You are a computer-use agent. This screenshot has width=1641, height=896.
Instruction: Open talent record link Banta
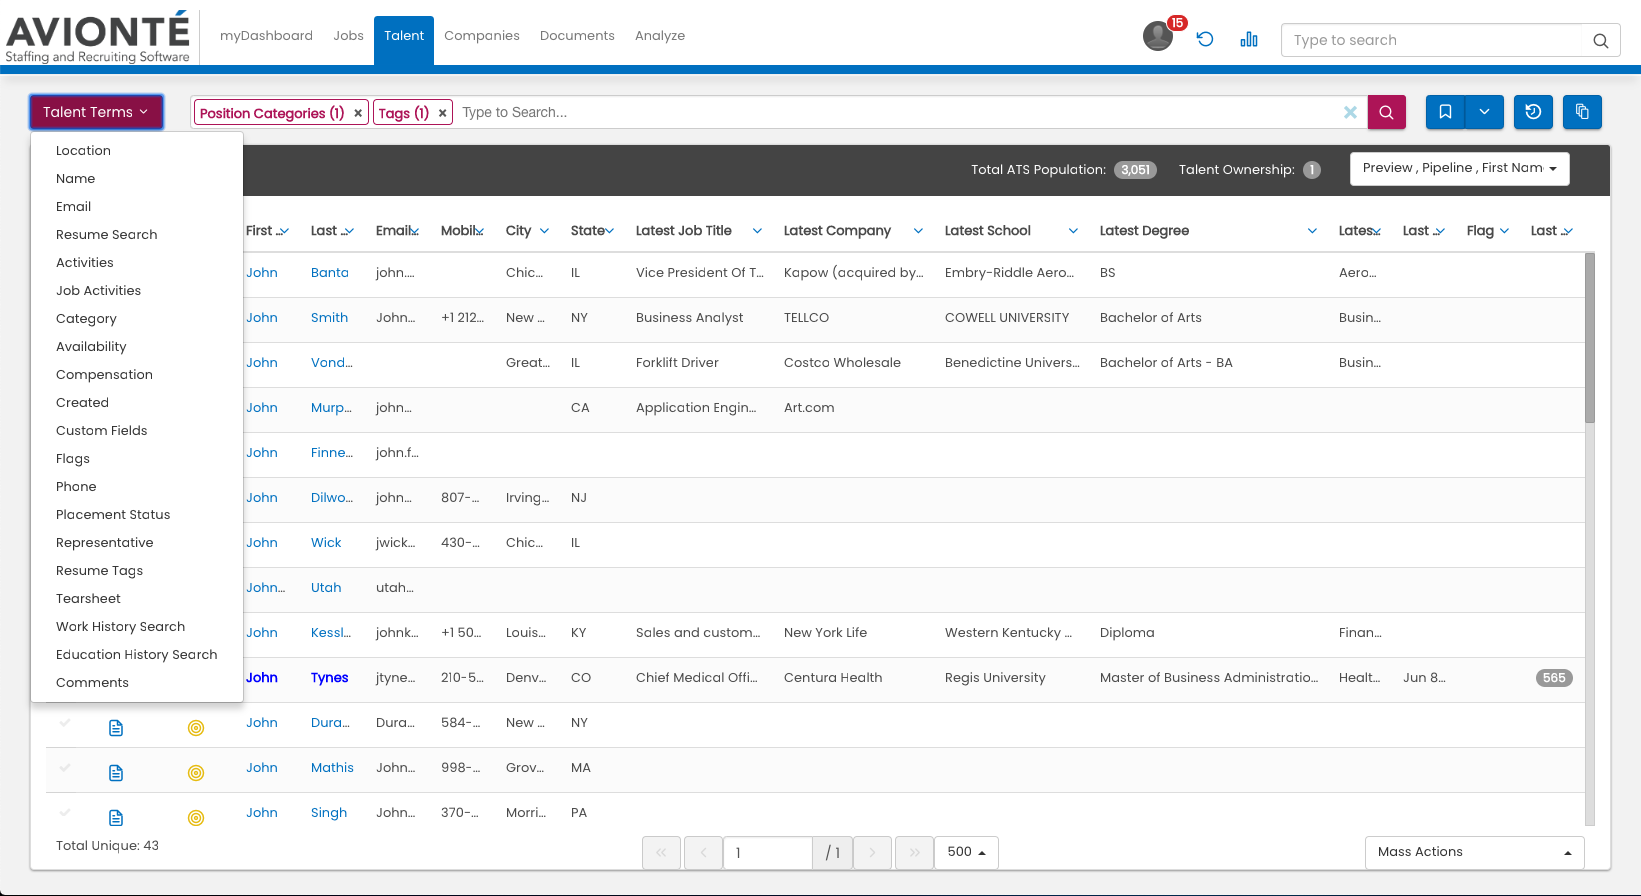(330, 273)
